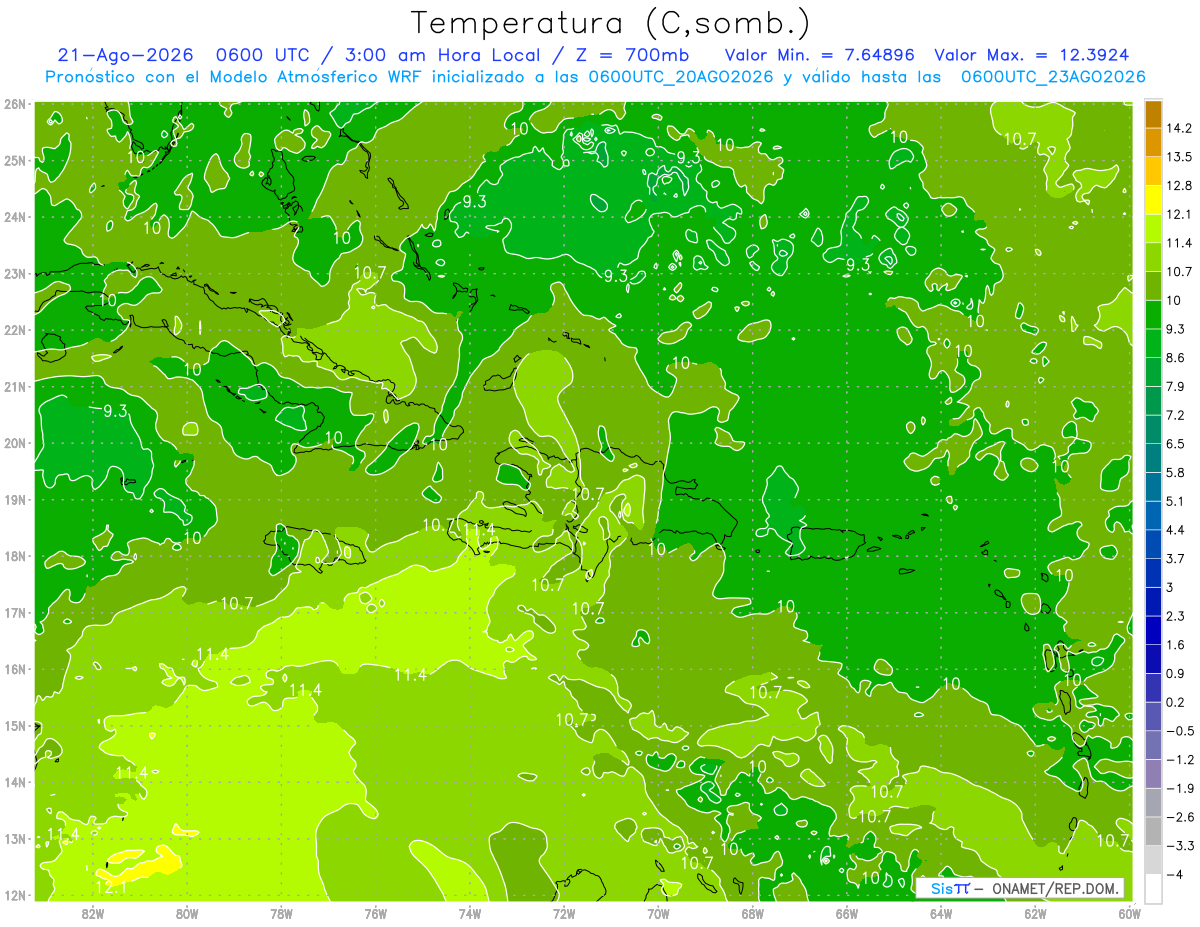Image resolution: width=1200 pixels, height=927 pixels.
Task: Click the '66W' longitude axis label
Action: (847, 912)
